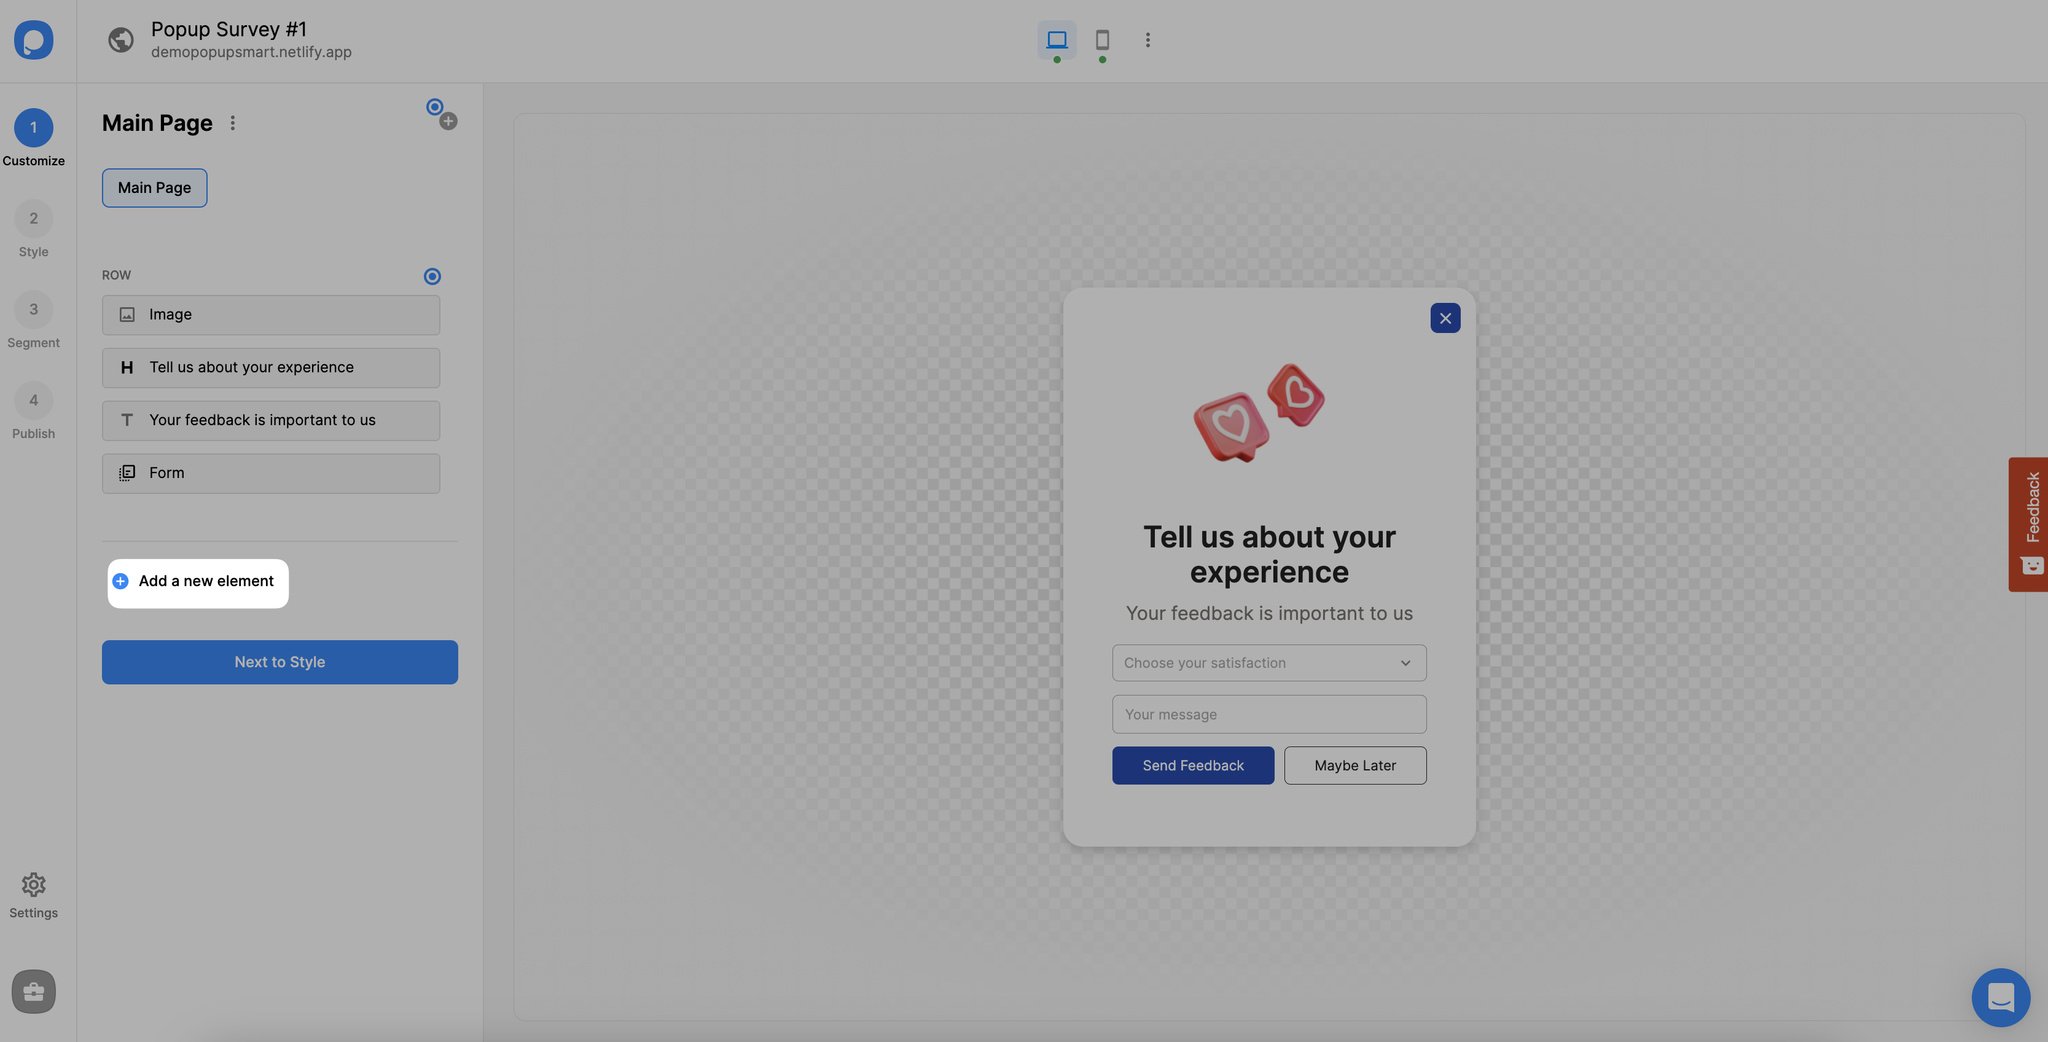Open the Settings gear in sidebar
Viewport: 2048px width, 1042px height.
point(34,884)
